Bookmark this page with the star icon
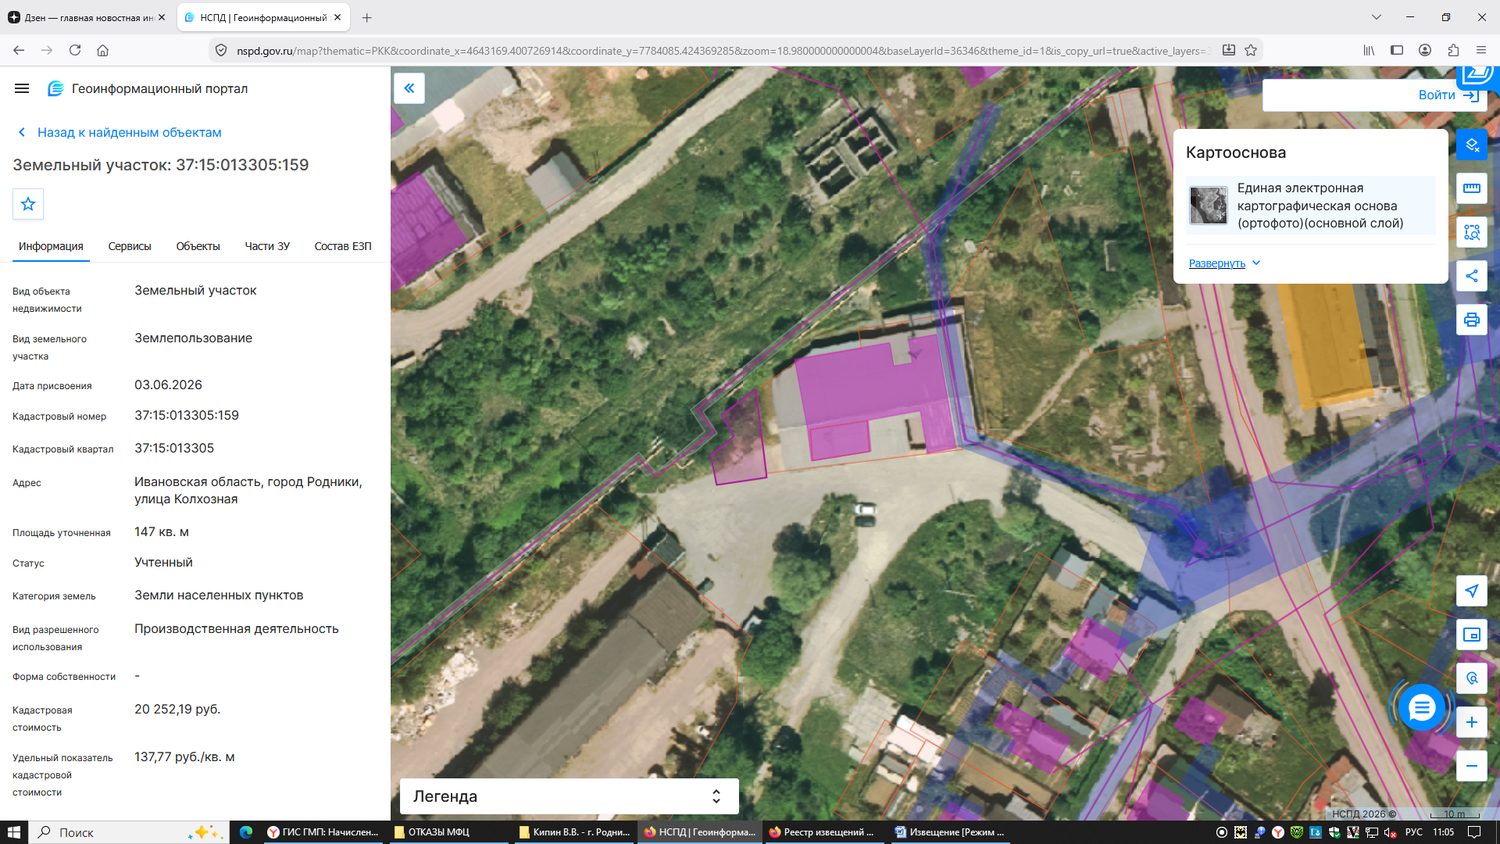Viewport: 1500px width, 844px height. coord(1250,50)
